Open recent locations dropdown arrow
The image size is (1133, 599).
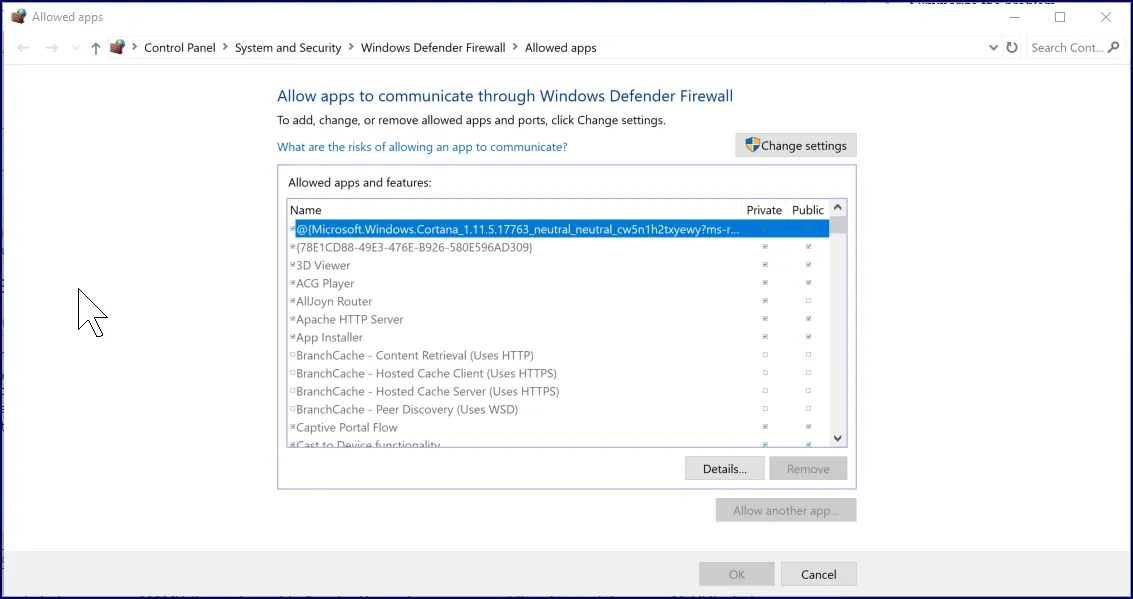coord(75,48)
